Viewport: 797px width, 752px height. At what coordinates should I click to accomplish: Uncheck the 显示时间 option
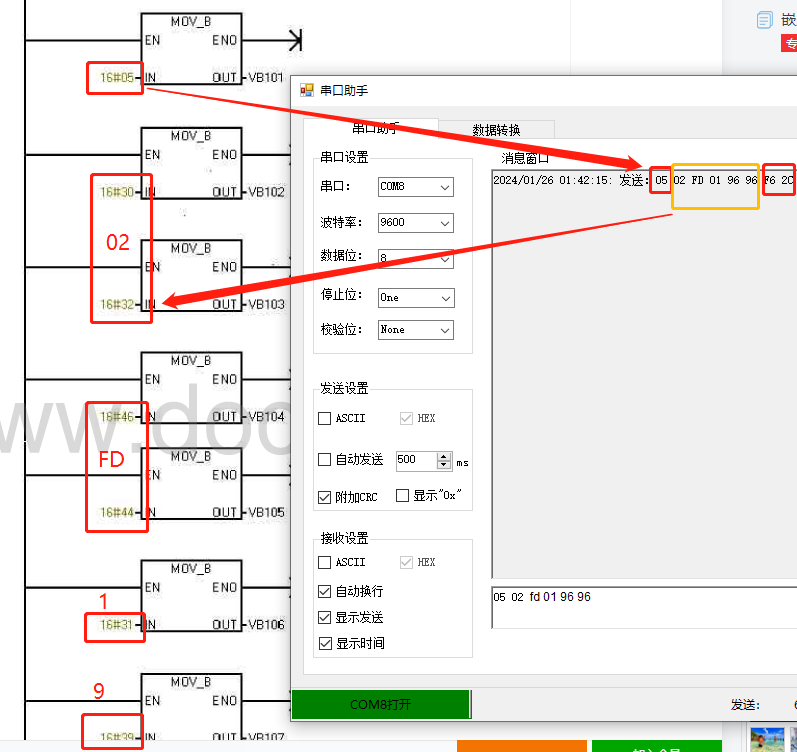point(325,643)
